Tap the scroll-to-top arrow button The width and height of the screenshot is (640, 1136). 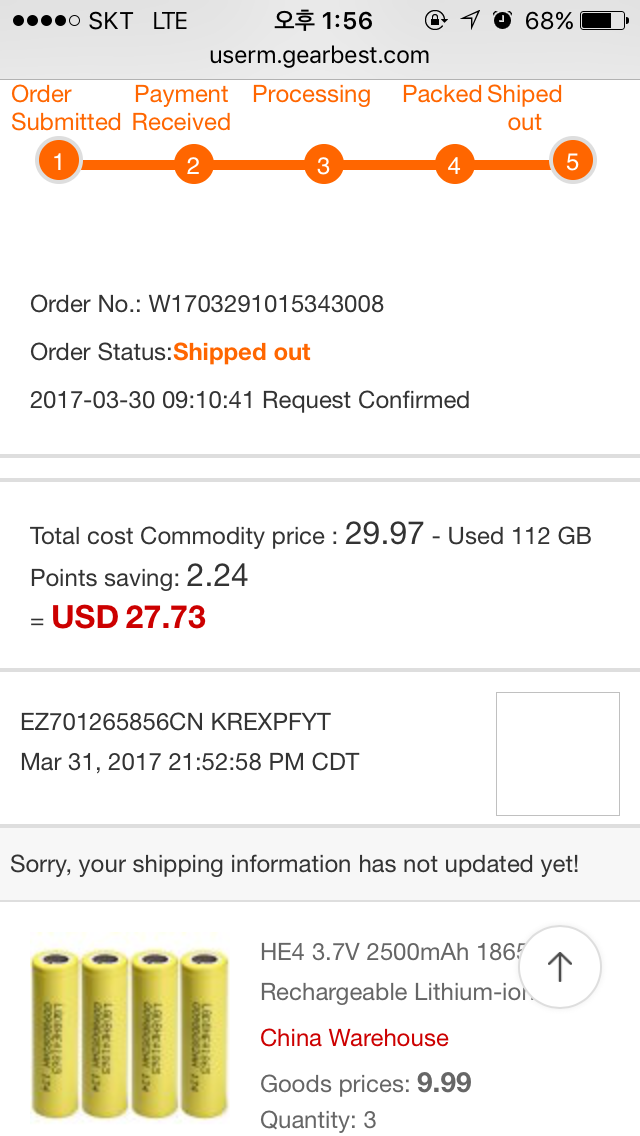559,966
